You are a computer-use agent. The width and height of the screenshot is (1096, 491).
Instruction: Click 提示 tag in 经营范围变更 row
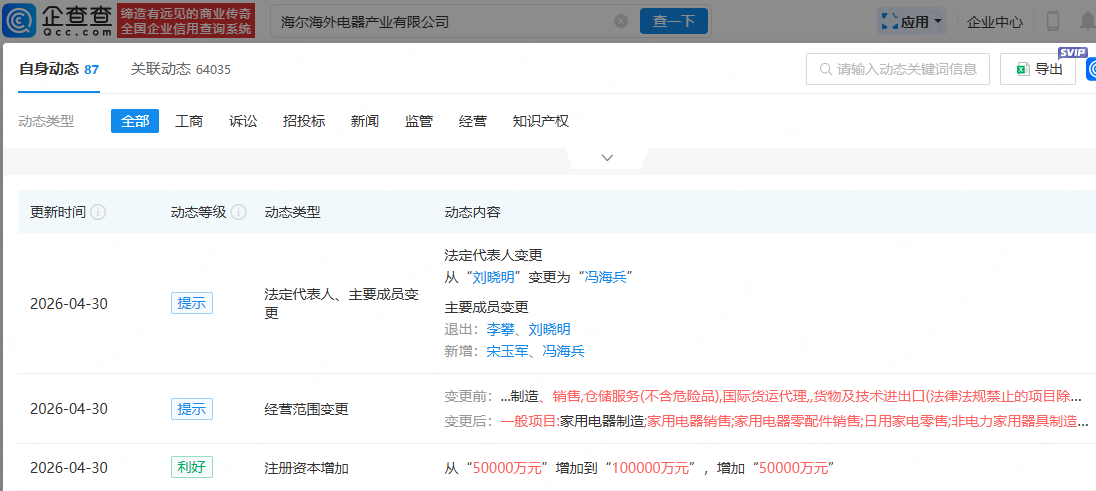[192, 408]
